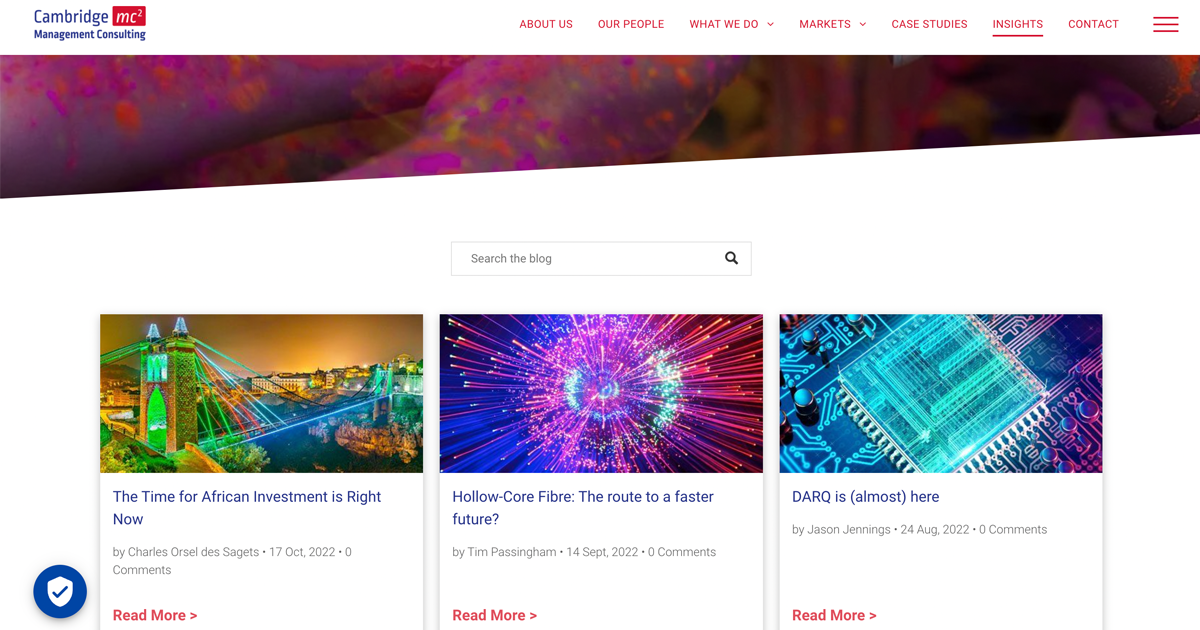Click Read More under the DARQ post
The image size is (1200, 630).
point(834,615)
